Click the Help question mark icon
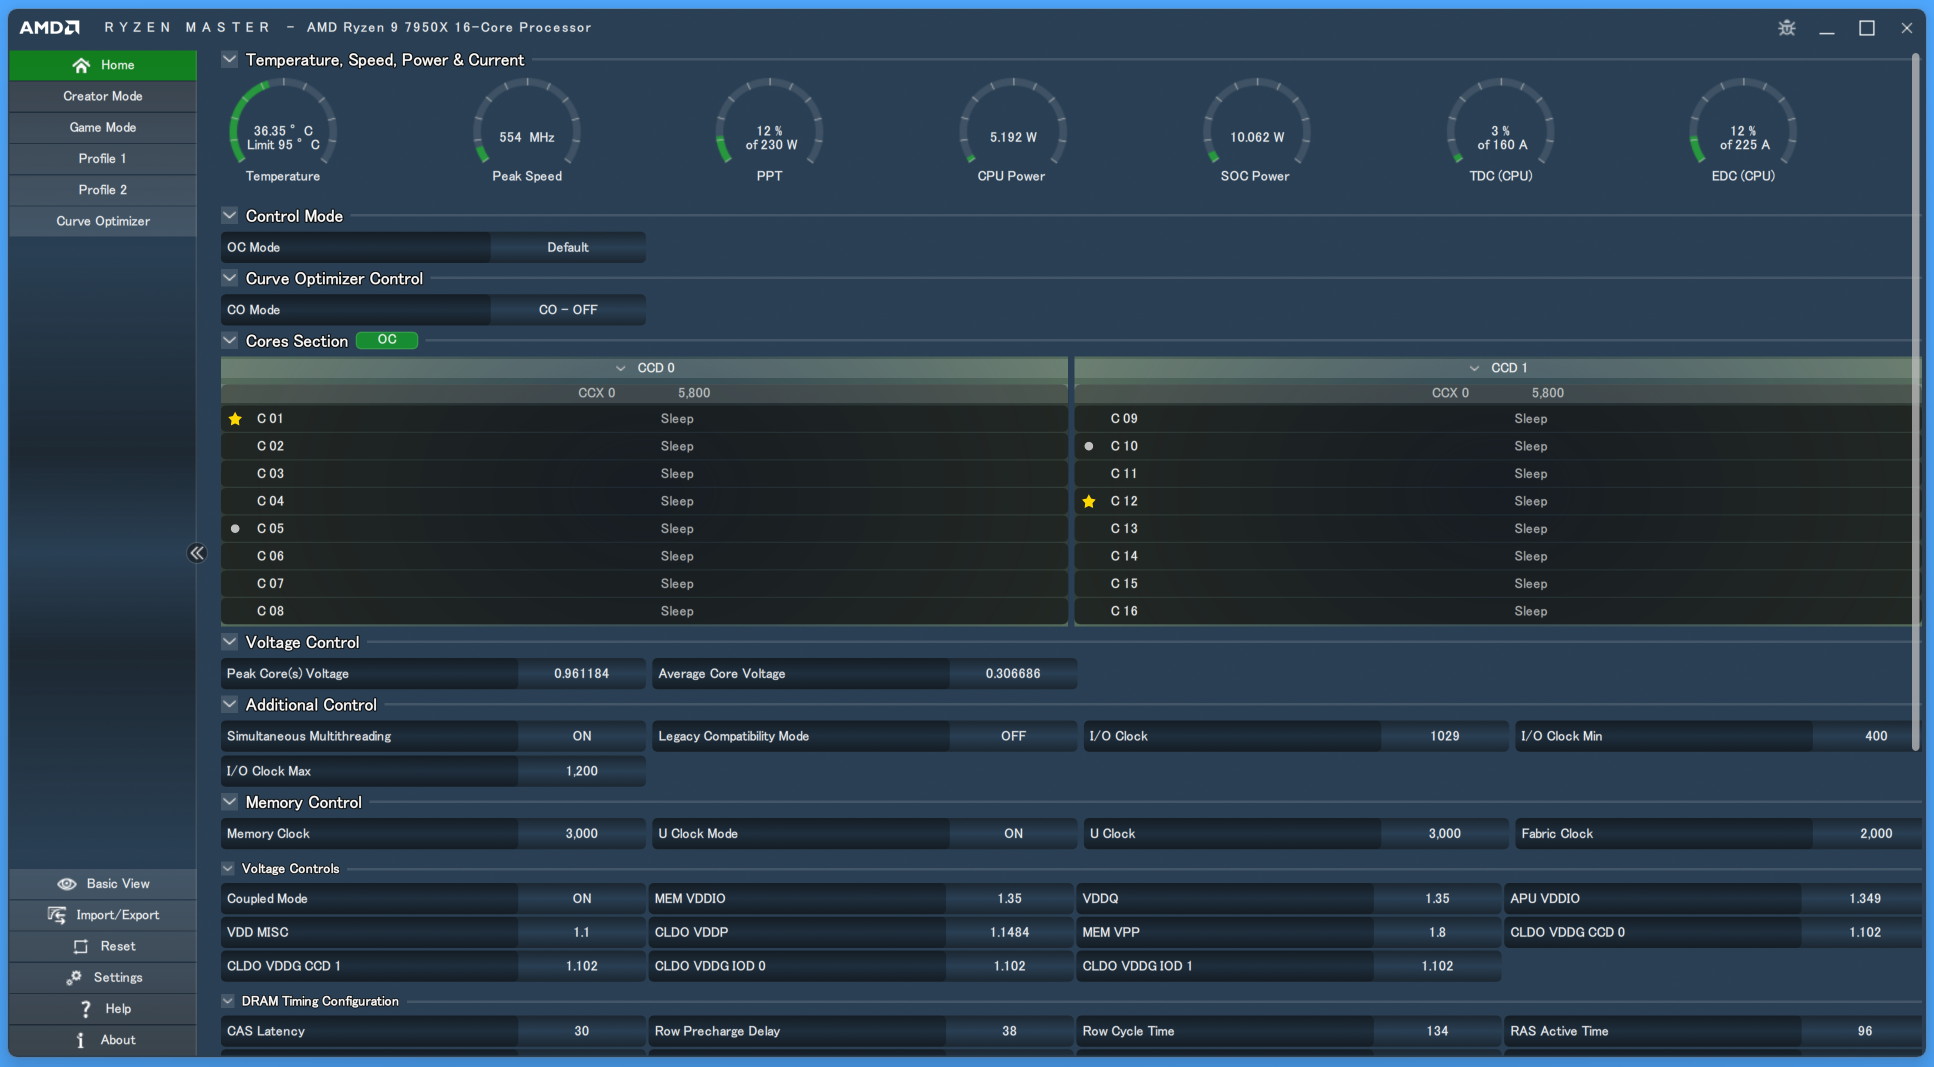Viewport: 1934px width, 1067px height. pos(86,1009)
